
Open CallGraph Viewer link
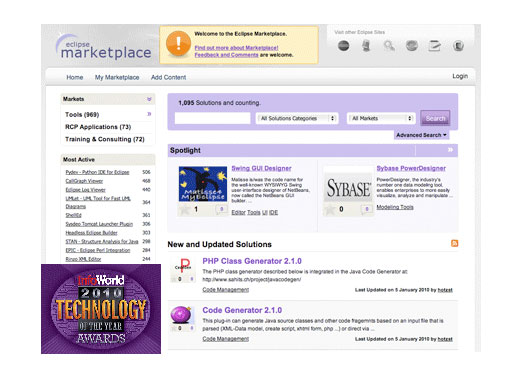click(x=84, y=181)
